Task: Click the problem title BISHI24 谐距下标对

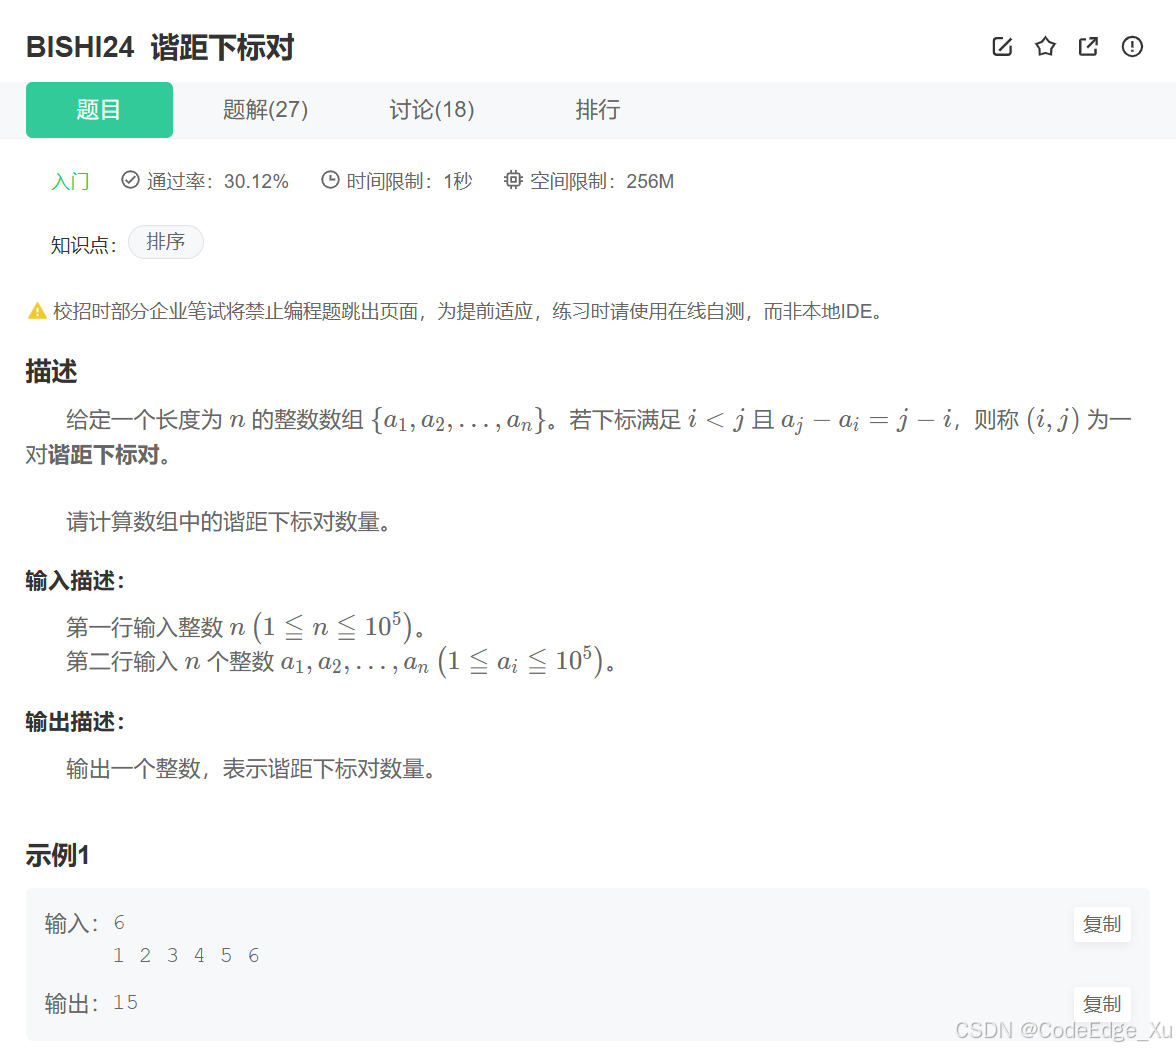Action: coord(160,46)
